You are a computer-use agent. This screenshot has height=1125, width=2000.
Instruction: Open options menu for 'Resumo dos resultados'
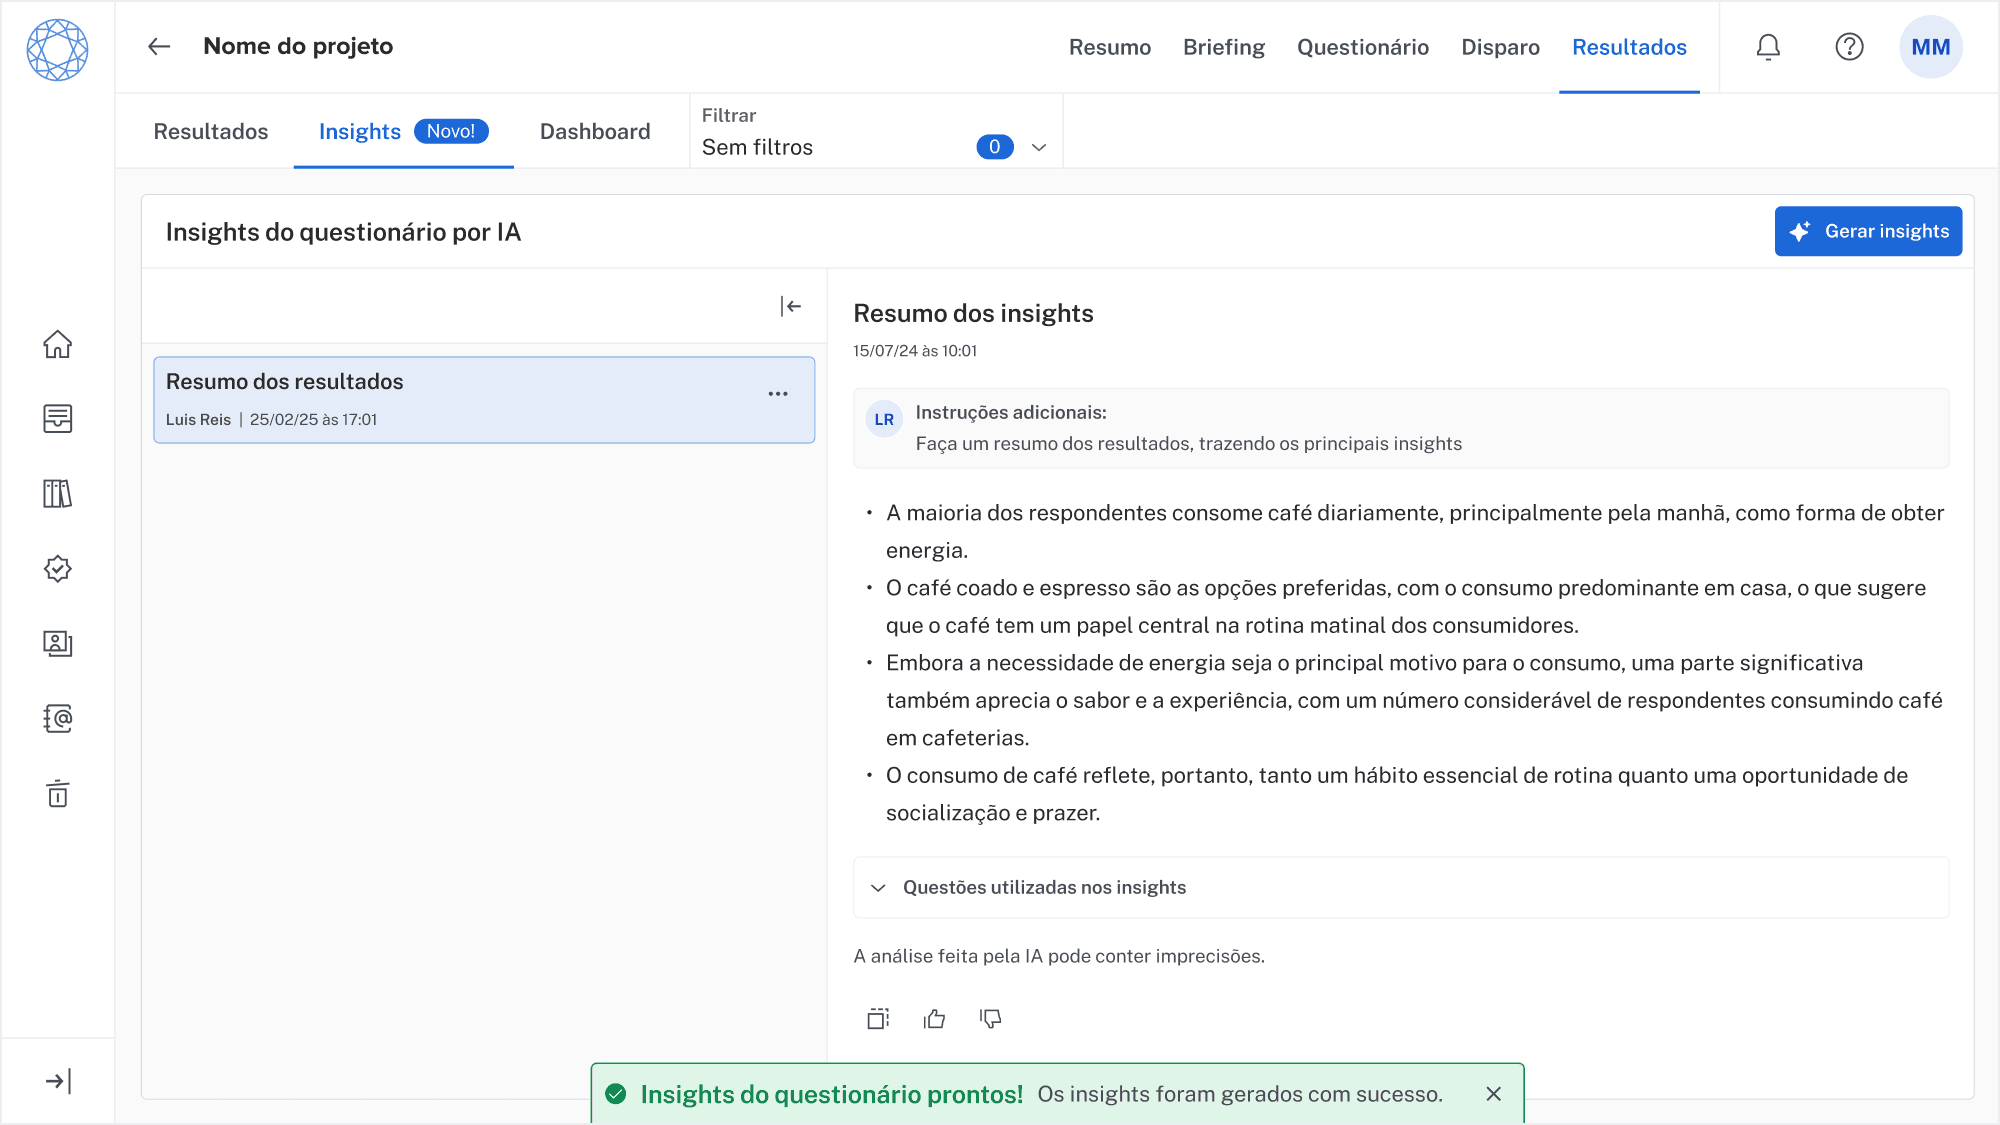point(778,394)
